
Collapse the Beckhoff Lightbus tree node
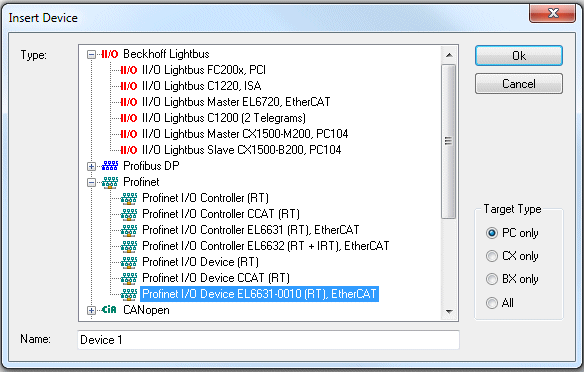pyautogui.click(x=91, y=55)
